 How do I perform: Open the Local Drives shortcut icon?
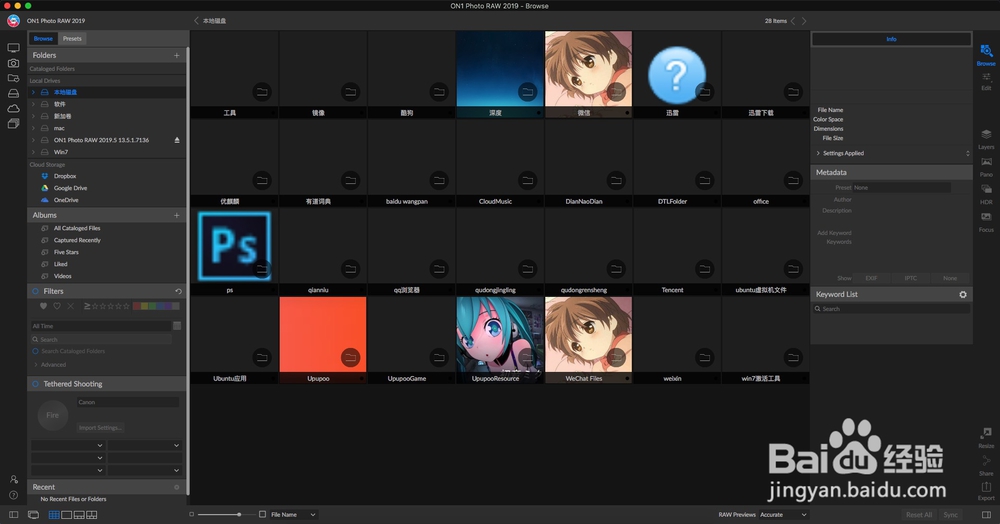(13, 93)
